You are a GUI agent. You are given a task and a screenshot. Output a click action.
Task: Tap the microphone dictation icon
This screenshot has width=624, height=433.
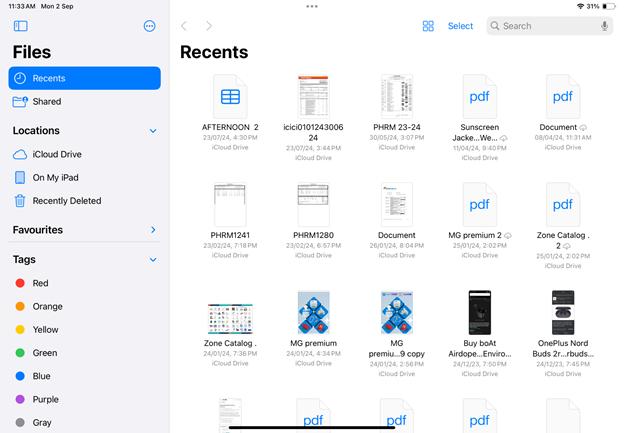(604, 26)
